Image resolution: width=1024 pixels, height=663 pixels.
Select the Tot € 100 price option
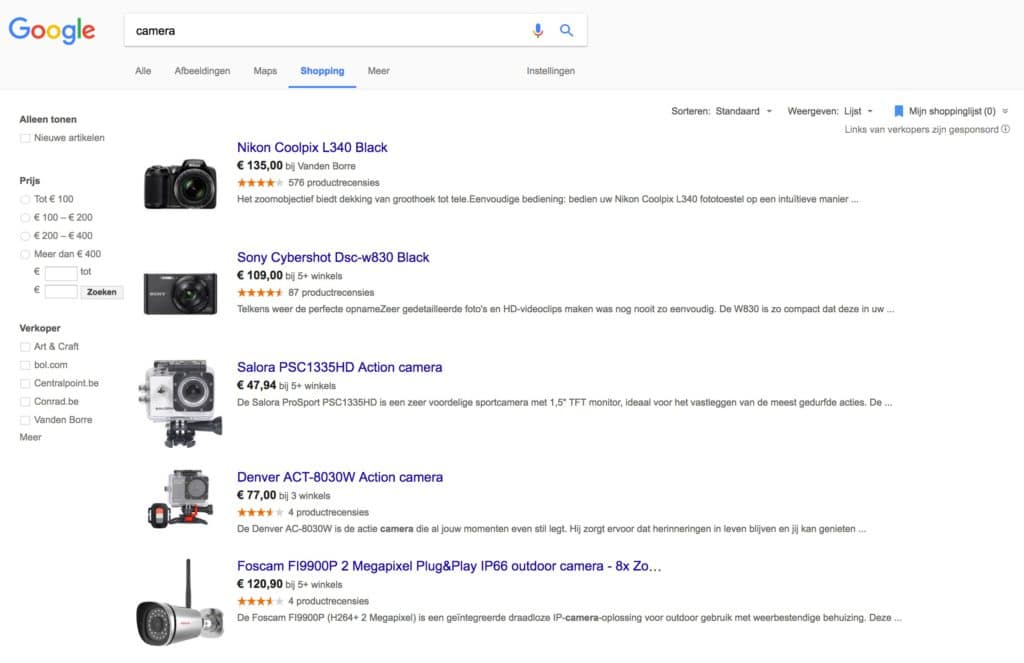[25, 199]
